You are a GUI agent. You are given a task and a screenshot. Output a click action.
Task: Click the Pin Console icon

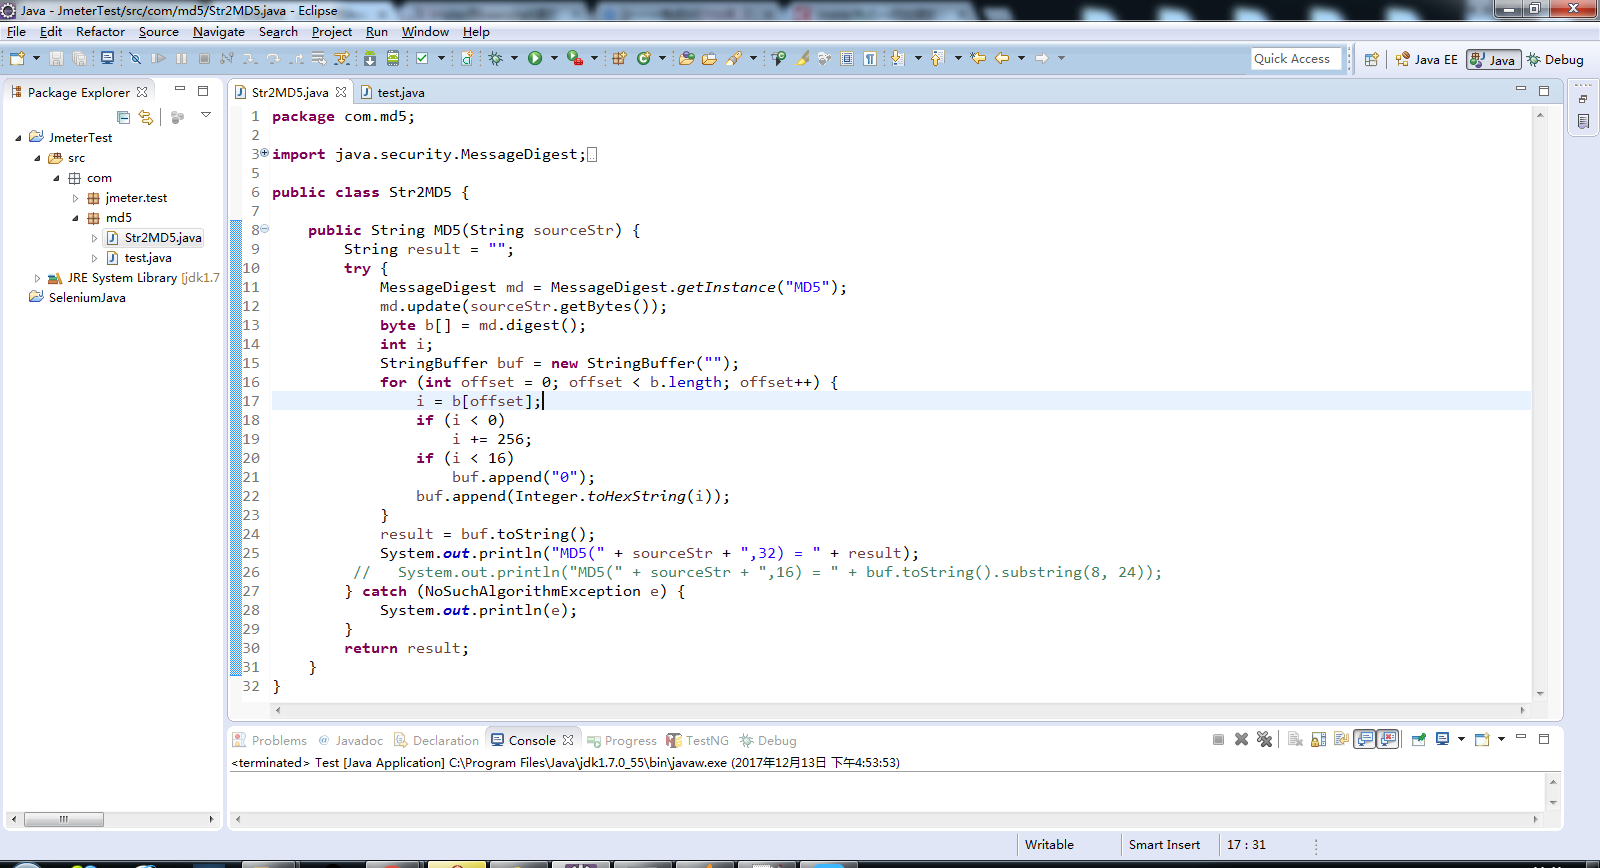tap(1419, 739)
